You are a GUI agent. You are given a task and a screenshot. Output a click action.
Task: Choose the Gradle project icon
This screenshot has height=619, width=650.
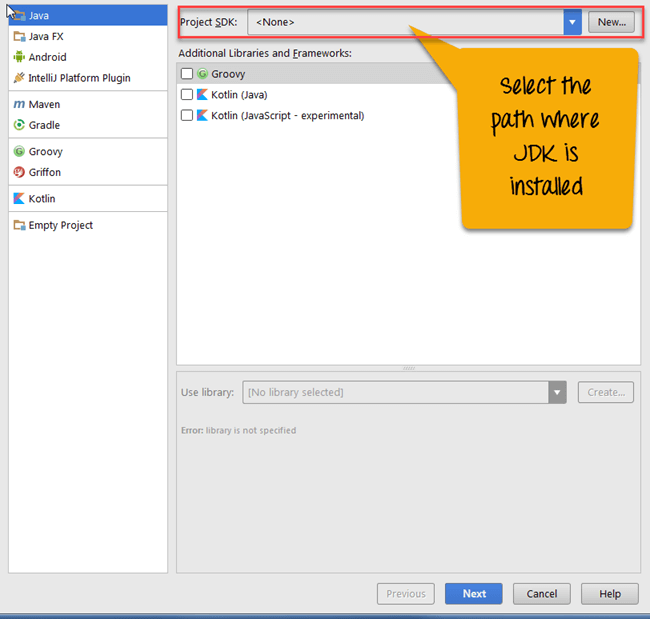(x=19, y=125)
